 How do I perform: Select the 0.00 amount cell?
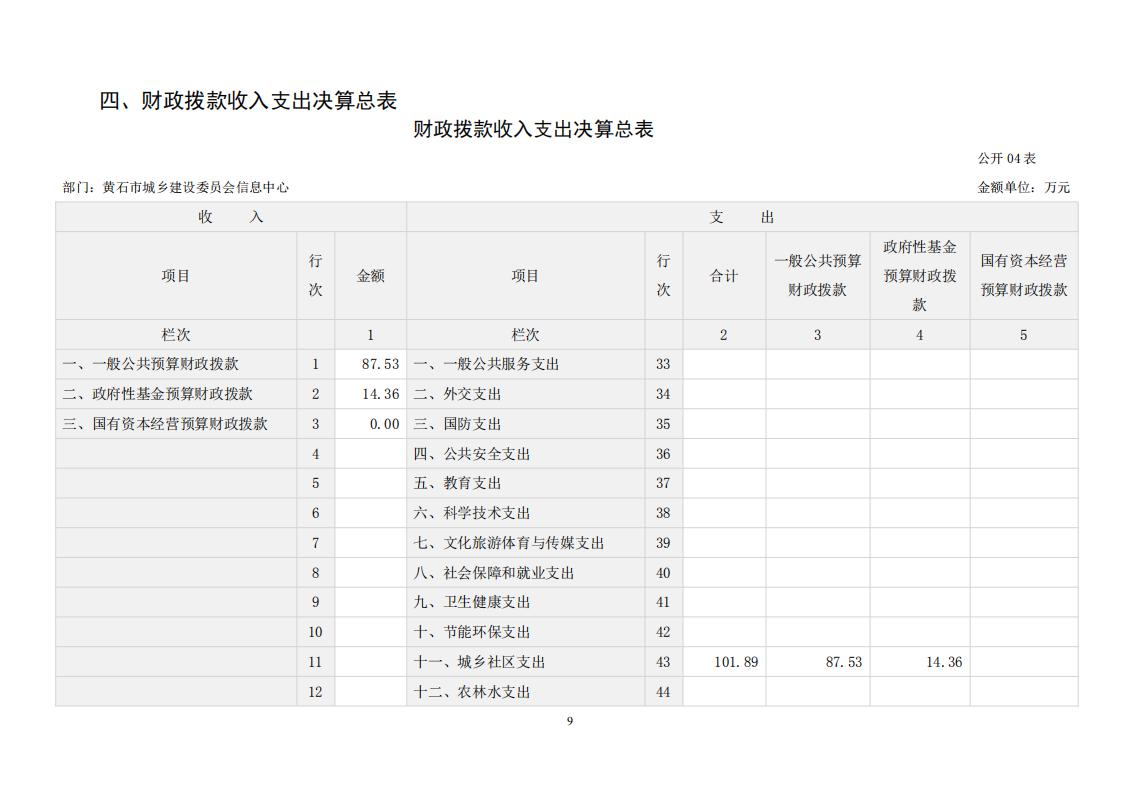pos(383,424)
